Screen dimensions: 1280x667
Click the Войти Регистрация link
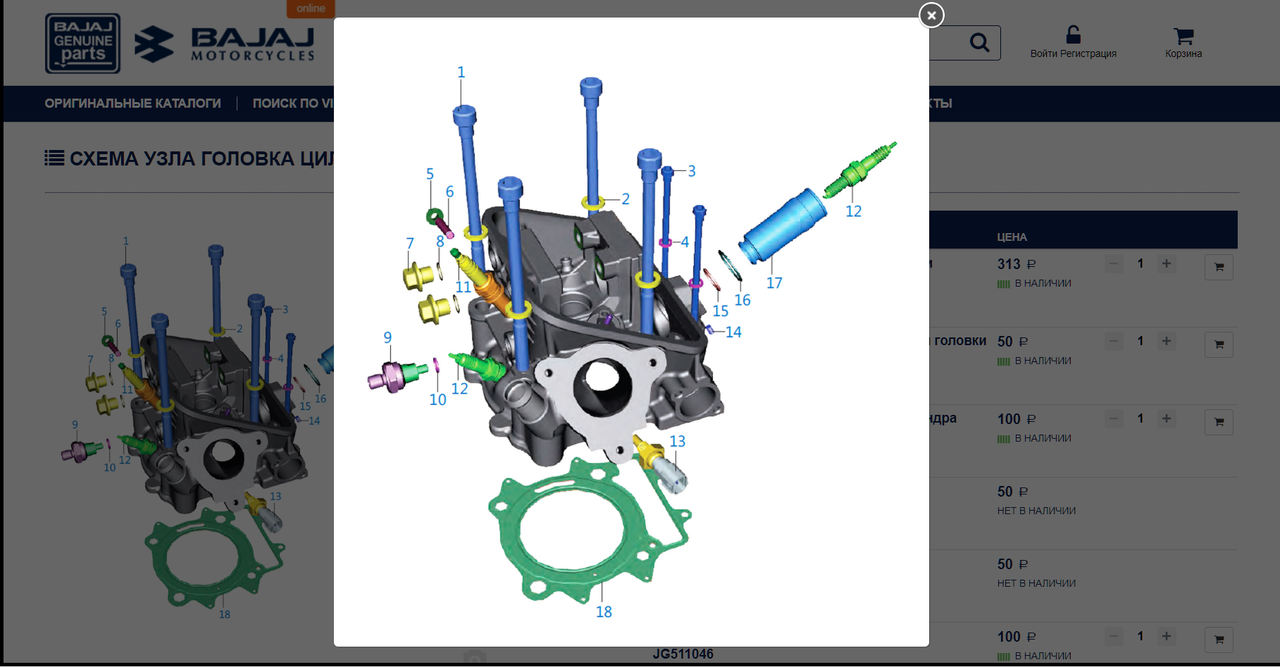[x=1073, y=54]
